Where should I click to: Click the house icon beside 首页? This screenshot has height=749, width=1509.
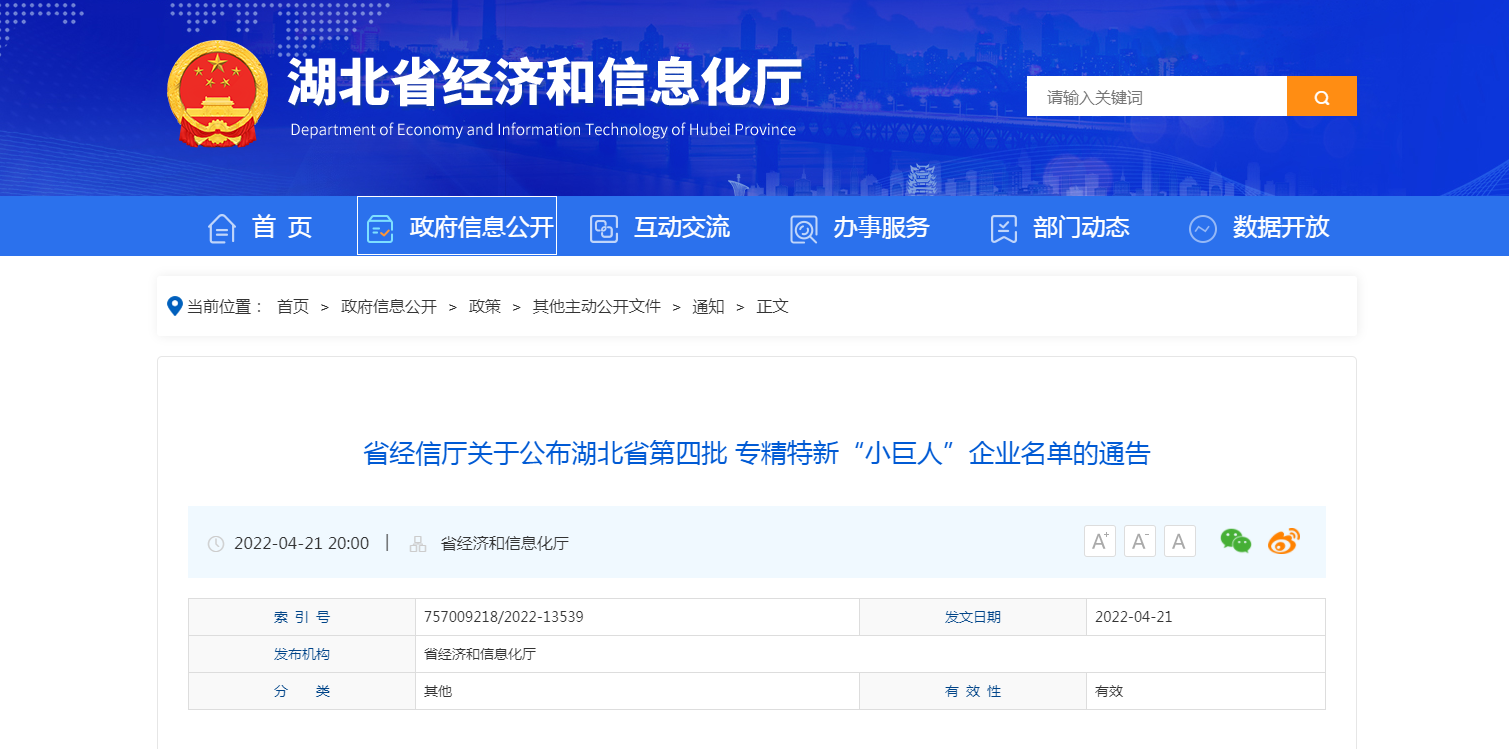pos(221,228)
